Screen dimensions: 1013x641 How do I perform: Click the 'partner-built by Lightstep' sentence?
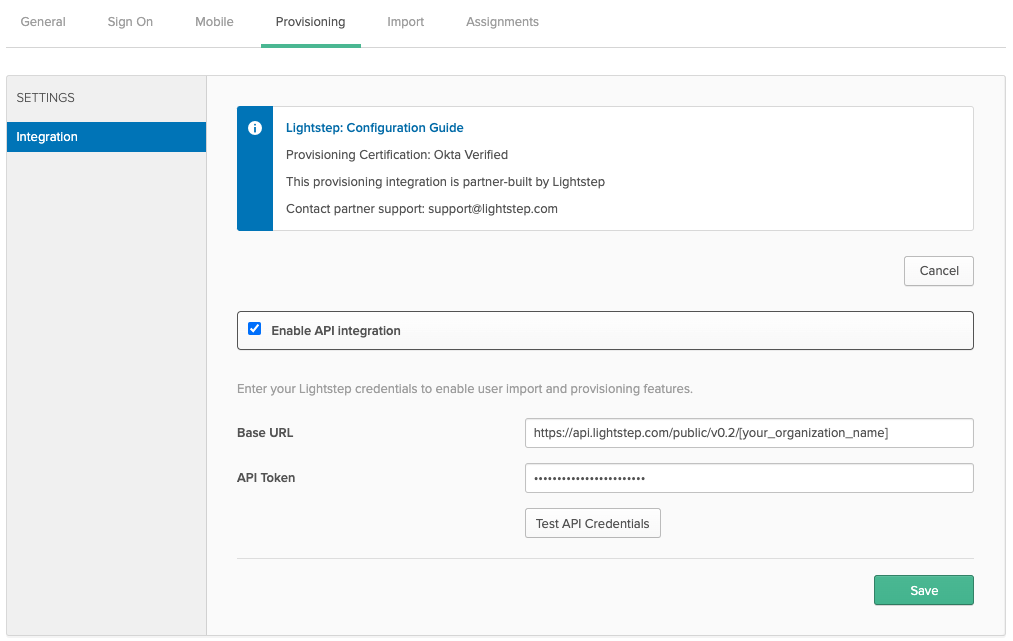(445, 182)
